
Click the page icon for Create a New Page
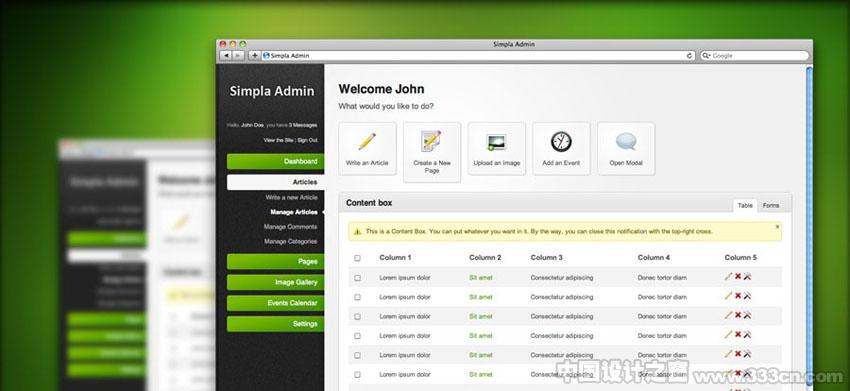[x=432, y=141]
